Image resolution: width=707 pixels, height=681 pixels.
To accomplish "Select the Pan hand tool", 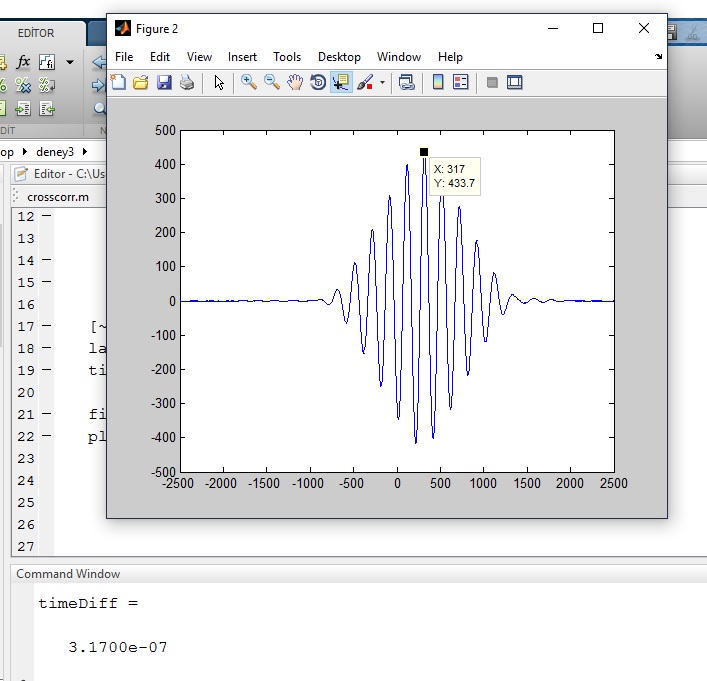I will tap(295, 83).
